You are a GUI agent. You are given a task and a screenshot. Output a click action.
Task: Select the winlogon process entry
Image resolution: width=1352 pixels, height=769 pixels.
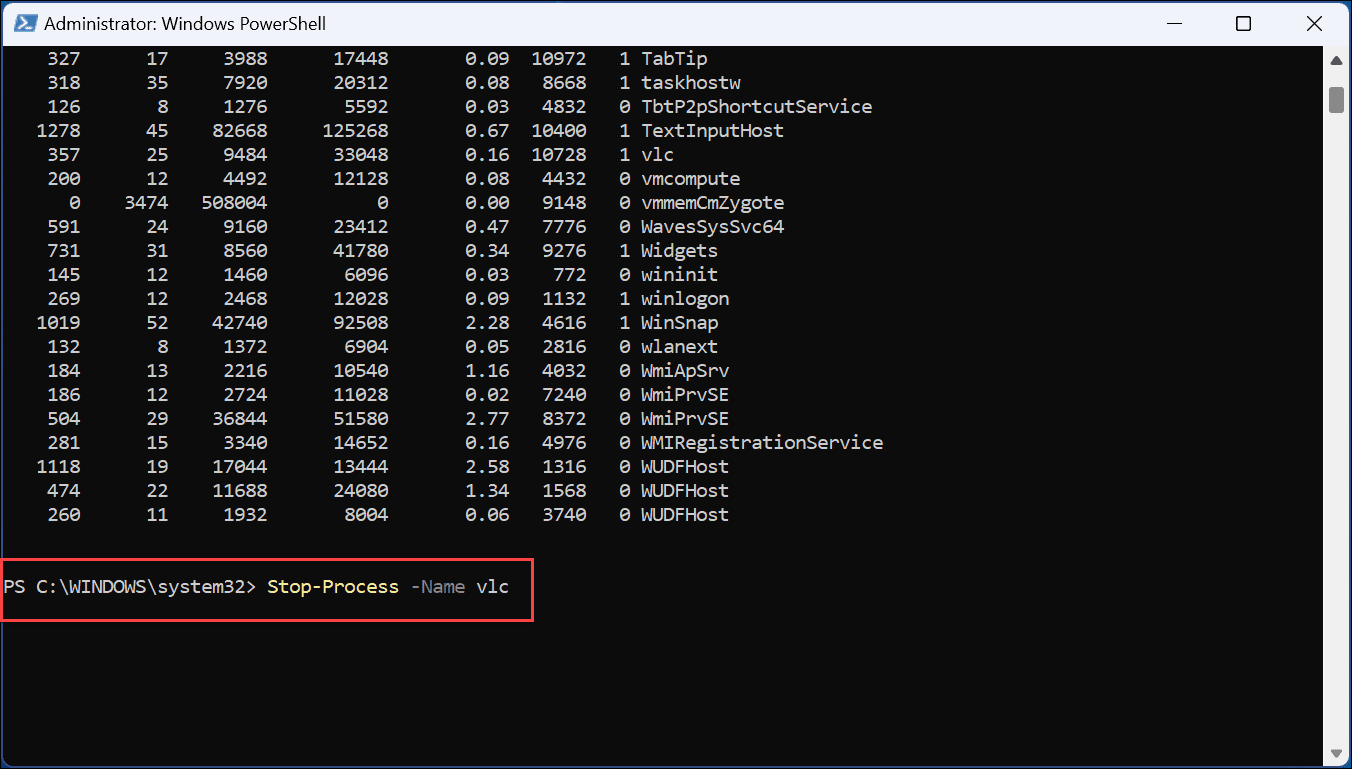click(x=685, y=298)
